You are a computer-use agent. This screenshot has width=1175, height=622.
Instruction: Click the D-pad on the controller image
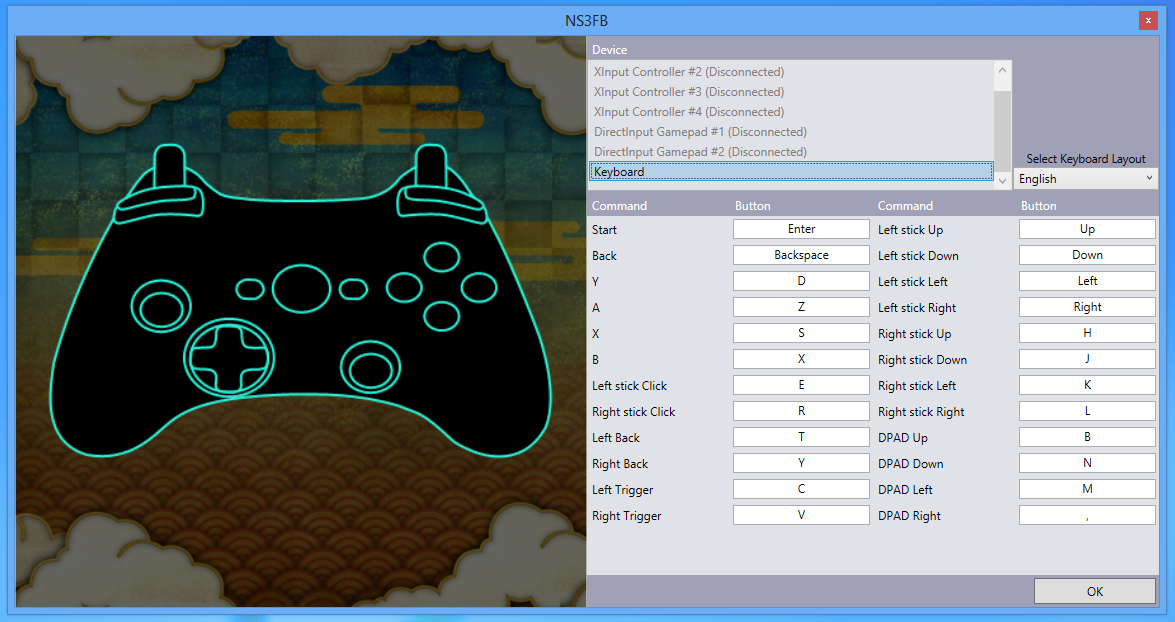(x=229, y=357)
